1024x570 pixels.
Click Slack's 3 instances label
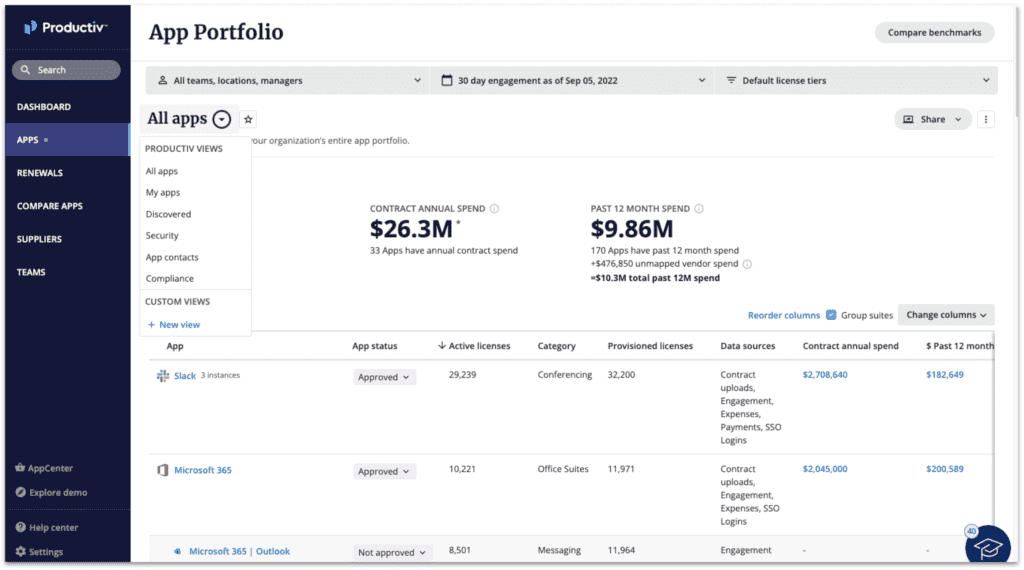click(220, 375)
